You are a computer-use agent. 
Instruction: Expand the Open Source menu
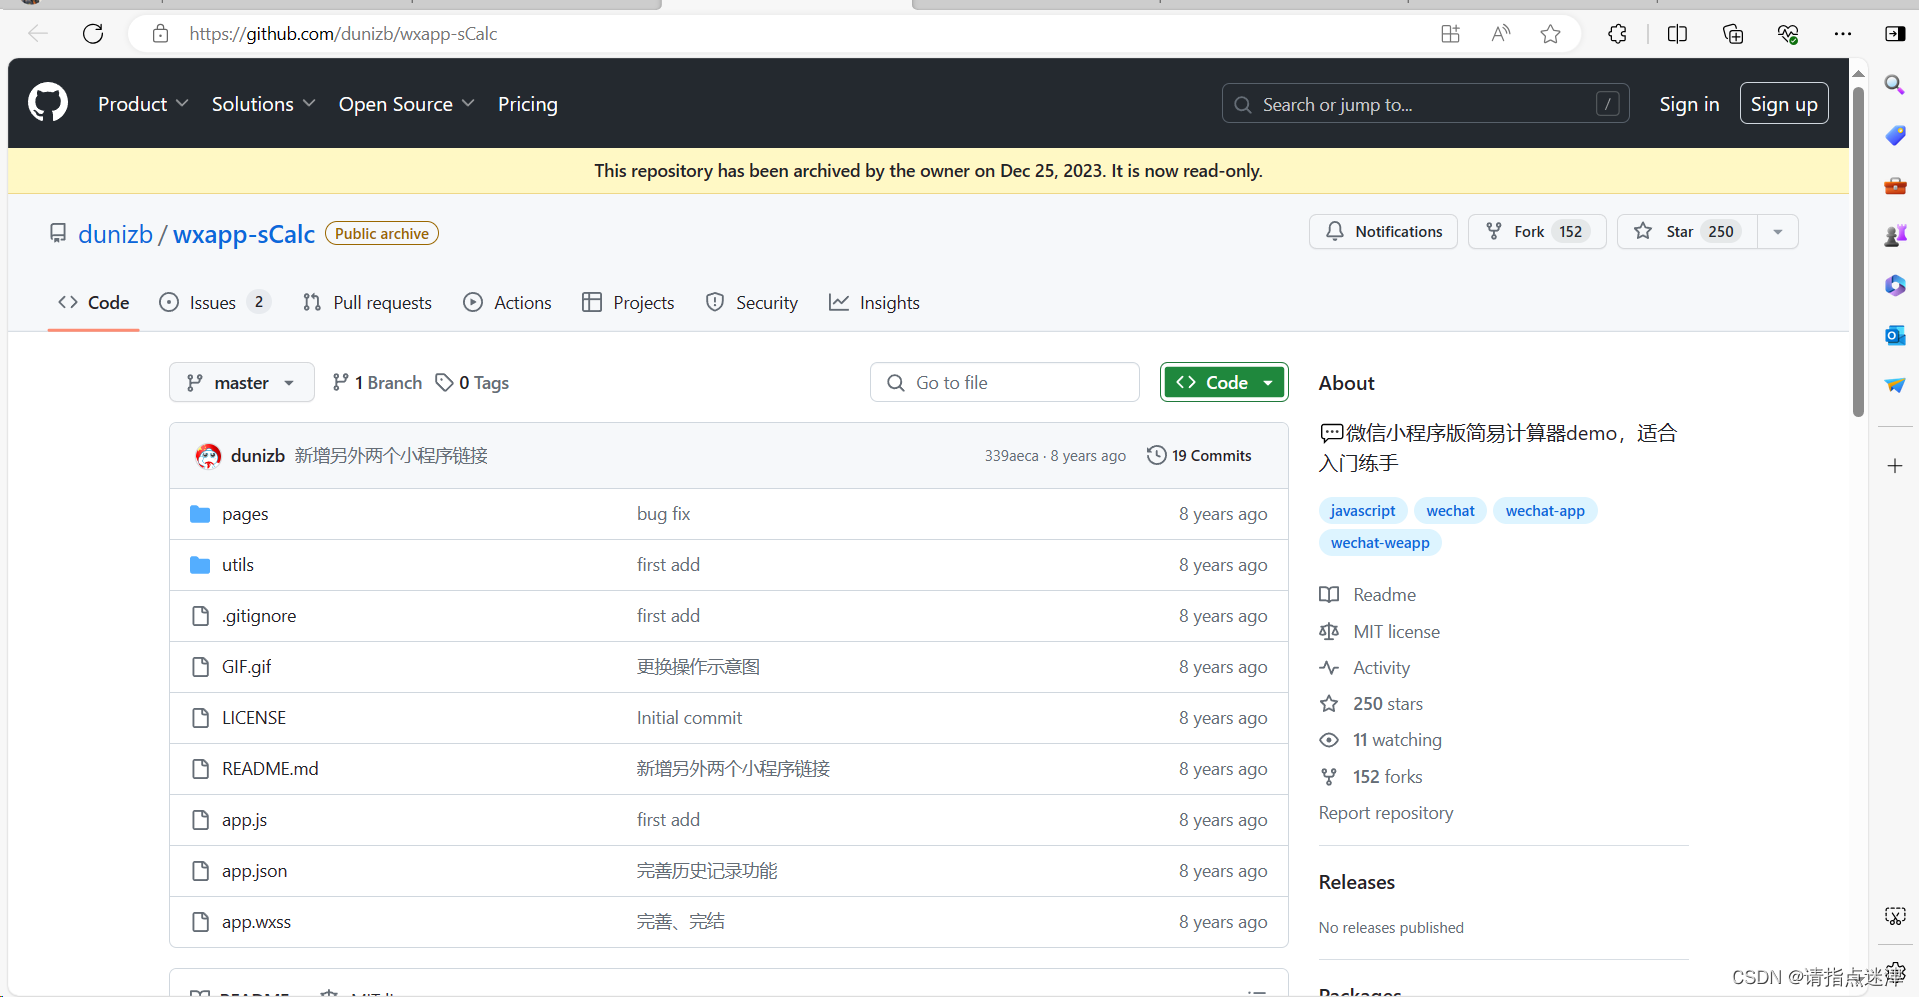[406, 104]
